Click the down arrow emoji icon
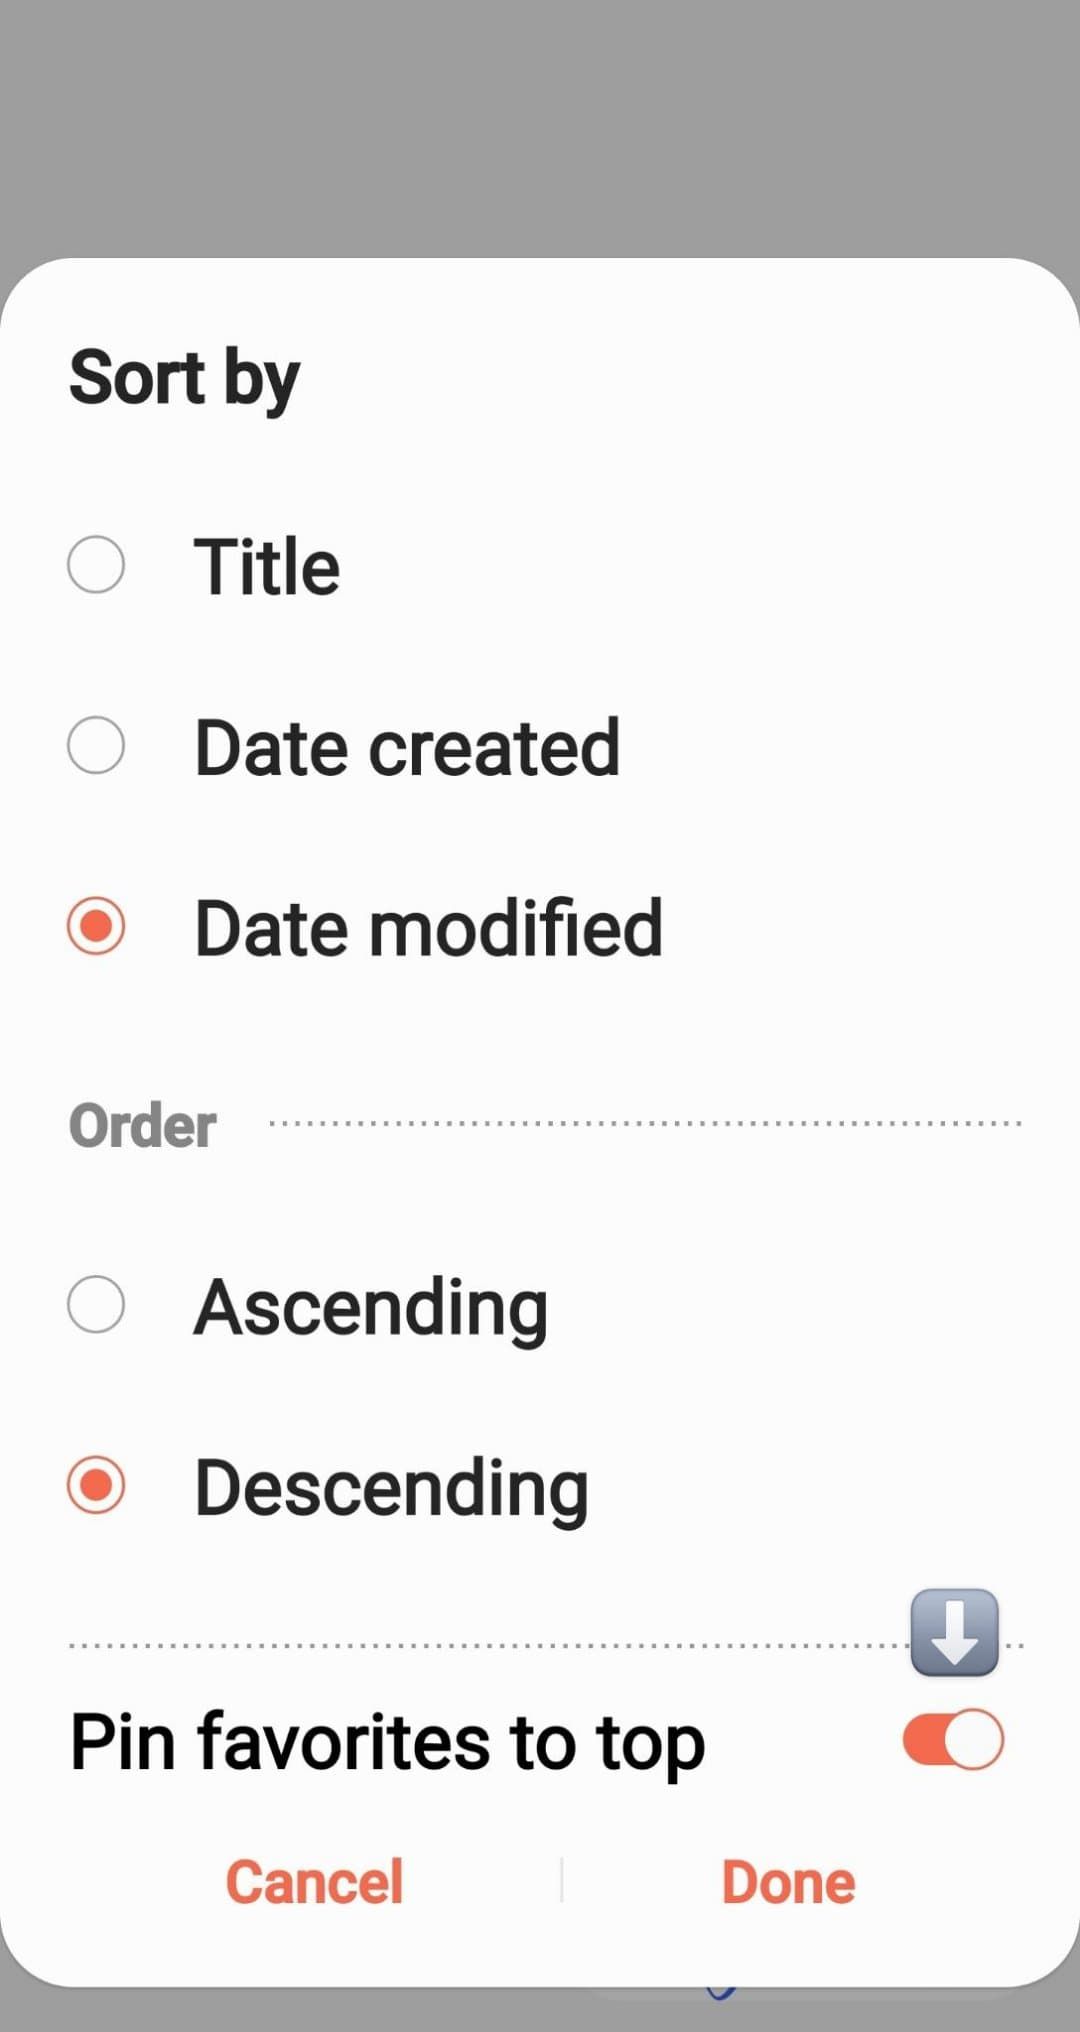This screenshot has height=2032, width=1080. (x=954, y=1631)
